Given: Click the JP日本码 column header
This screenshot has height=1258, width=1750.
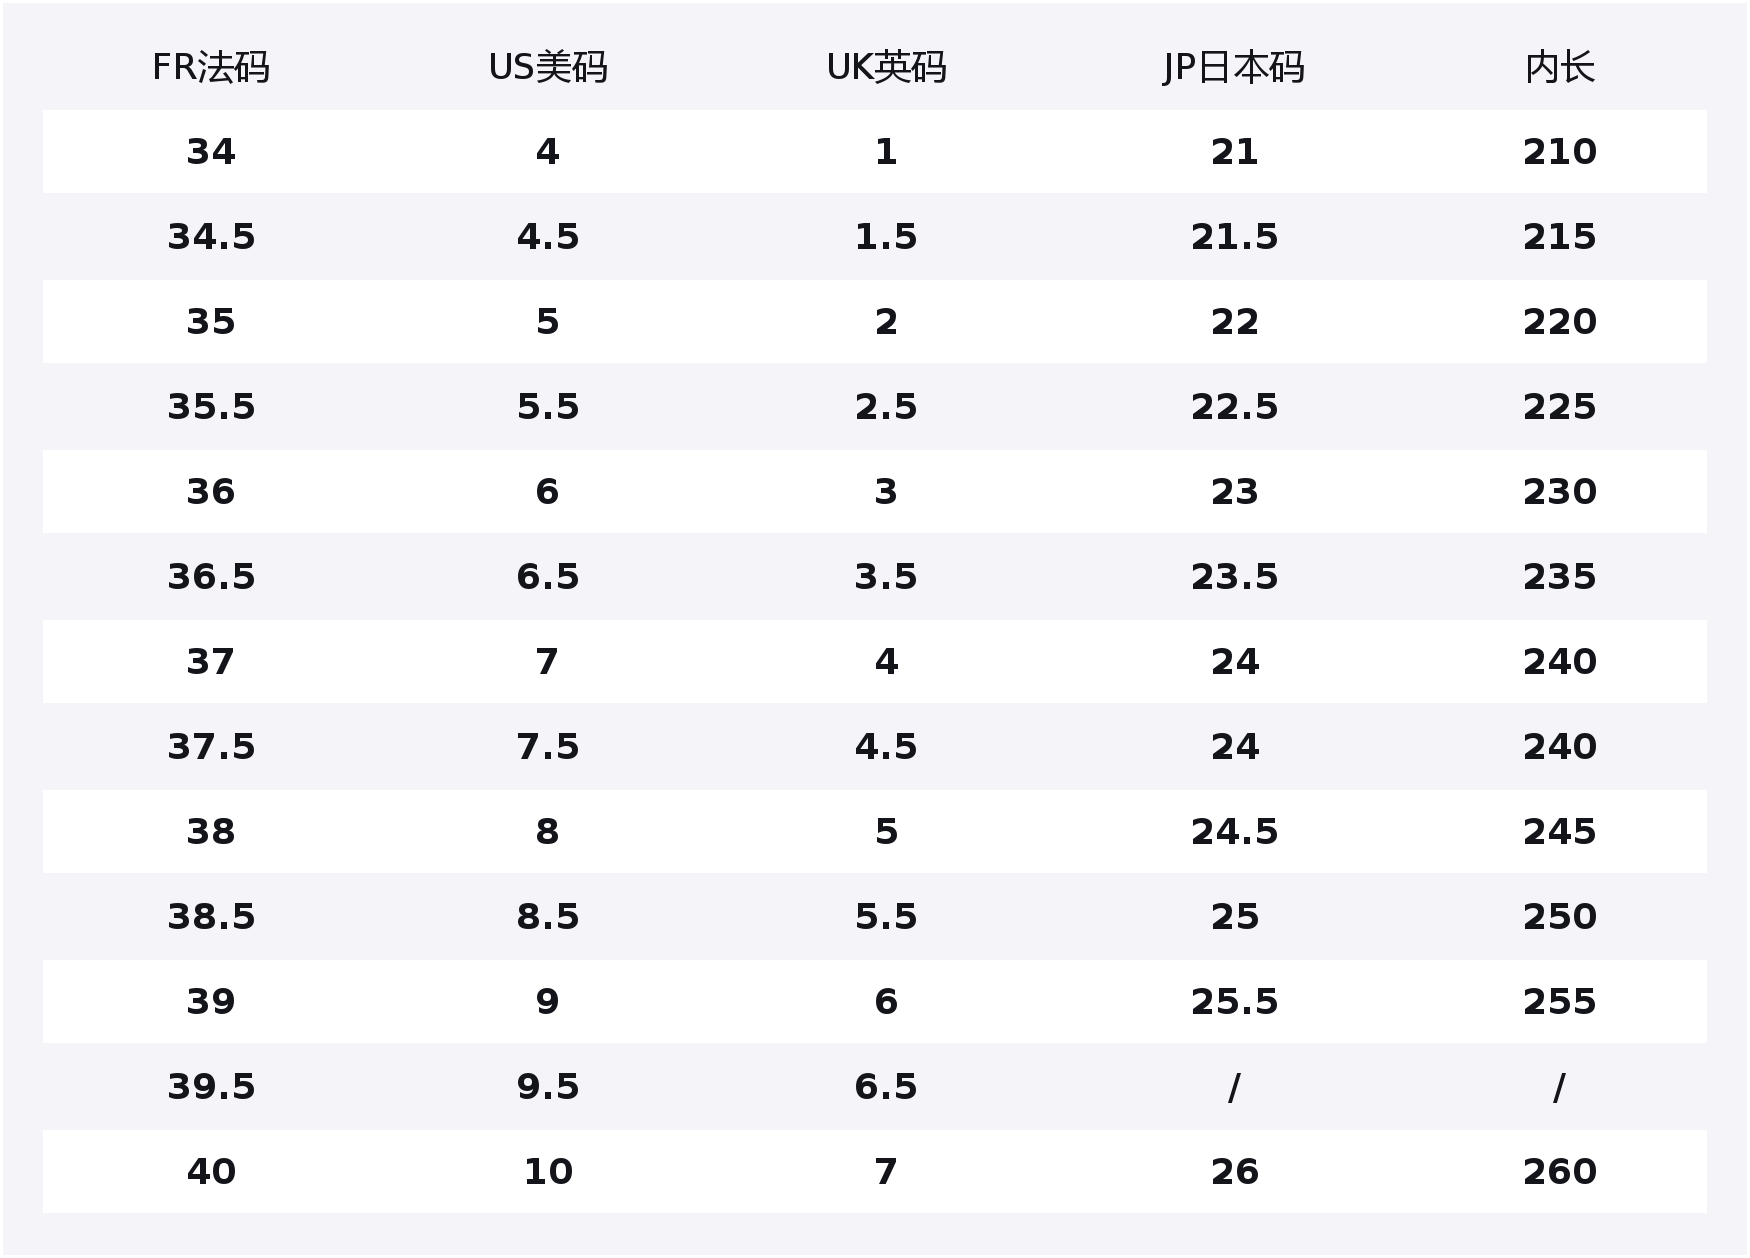Looking at the screenshot, I should (1234, 68).
